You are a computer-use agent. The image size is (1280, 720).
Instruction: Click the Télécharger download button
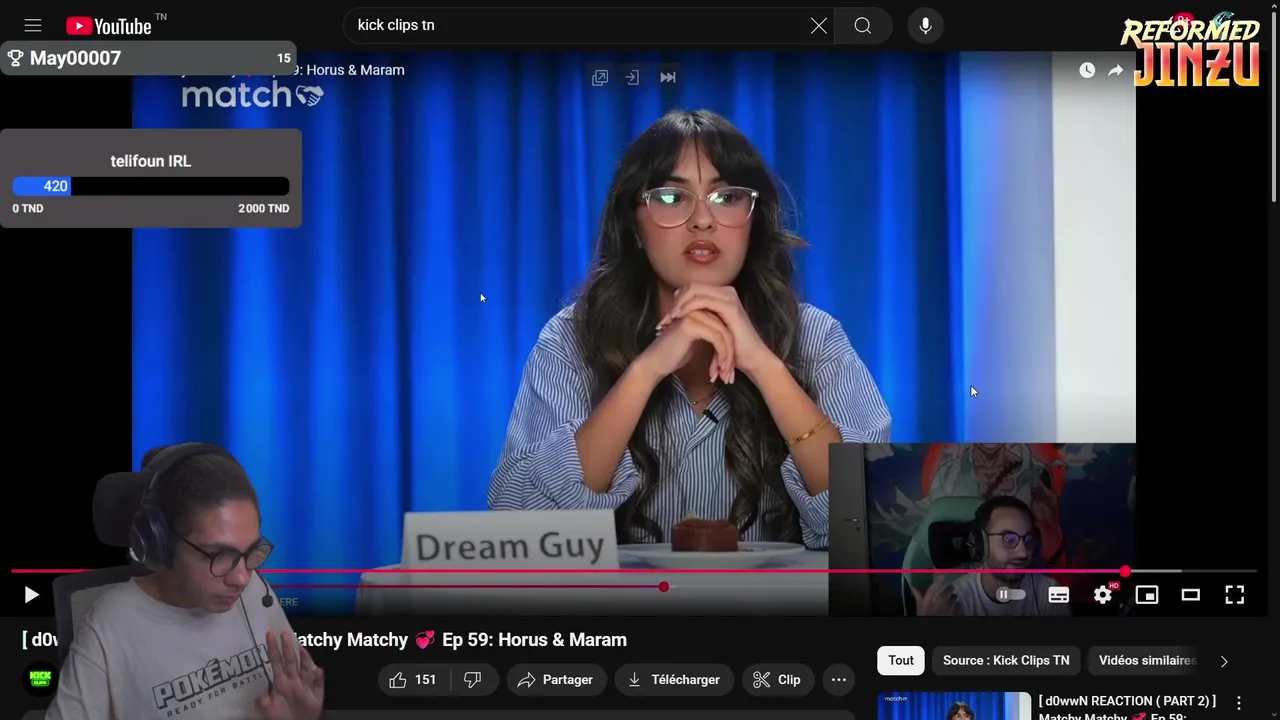coord(674,680)
